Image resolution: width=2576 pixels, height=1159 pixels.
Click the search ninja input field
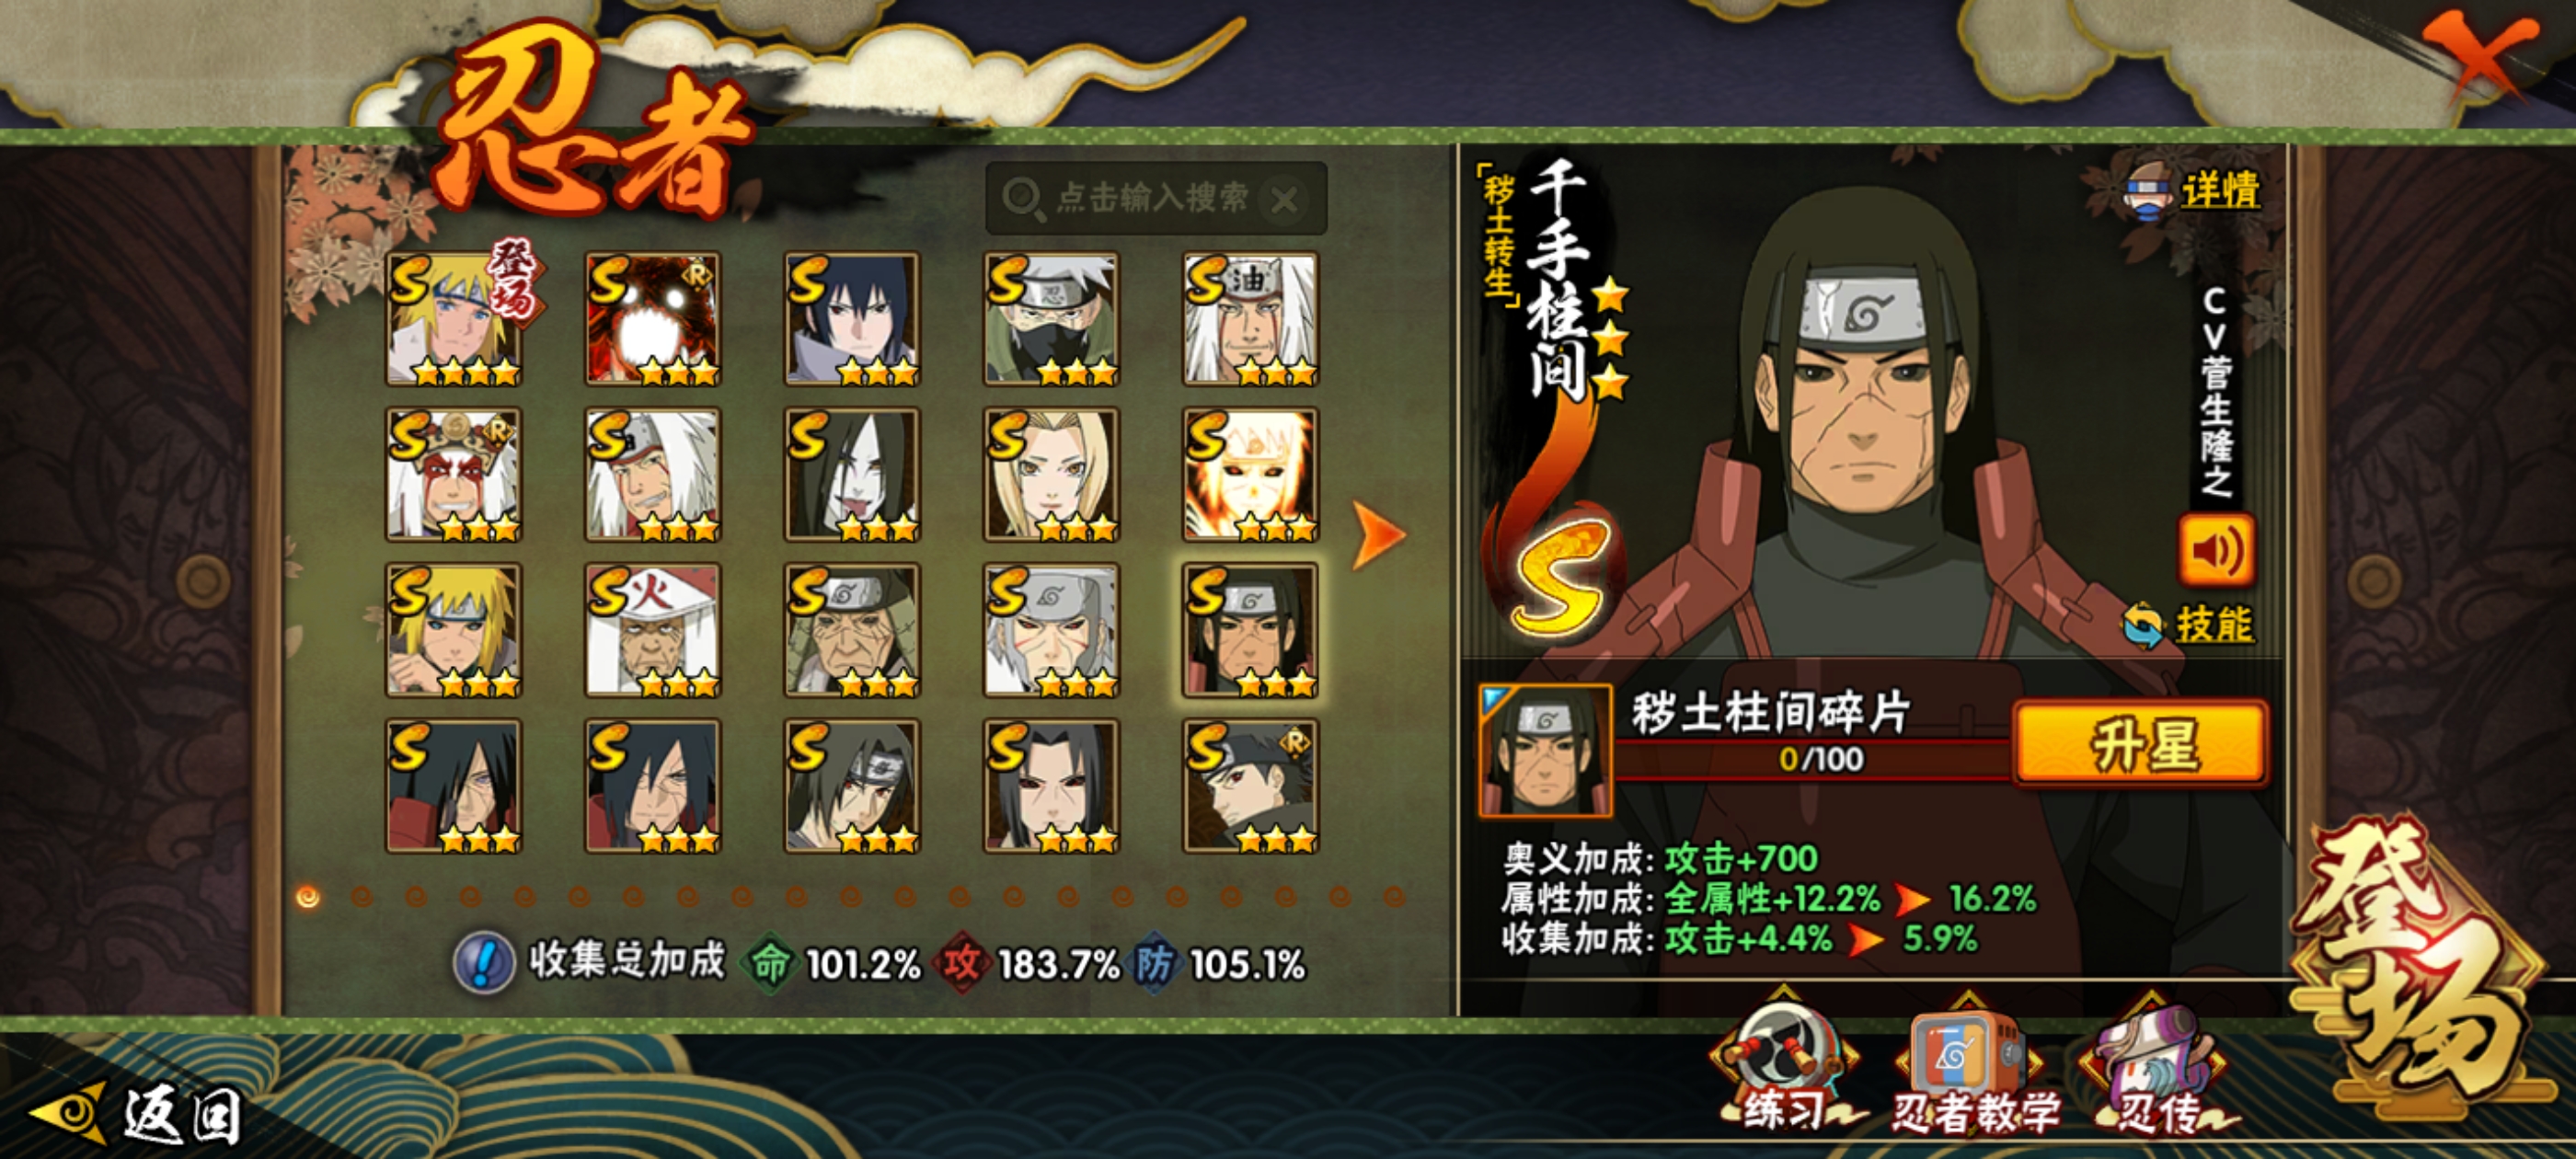[x=1156, y=198]
